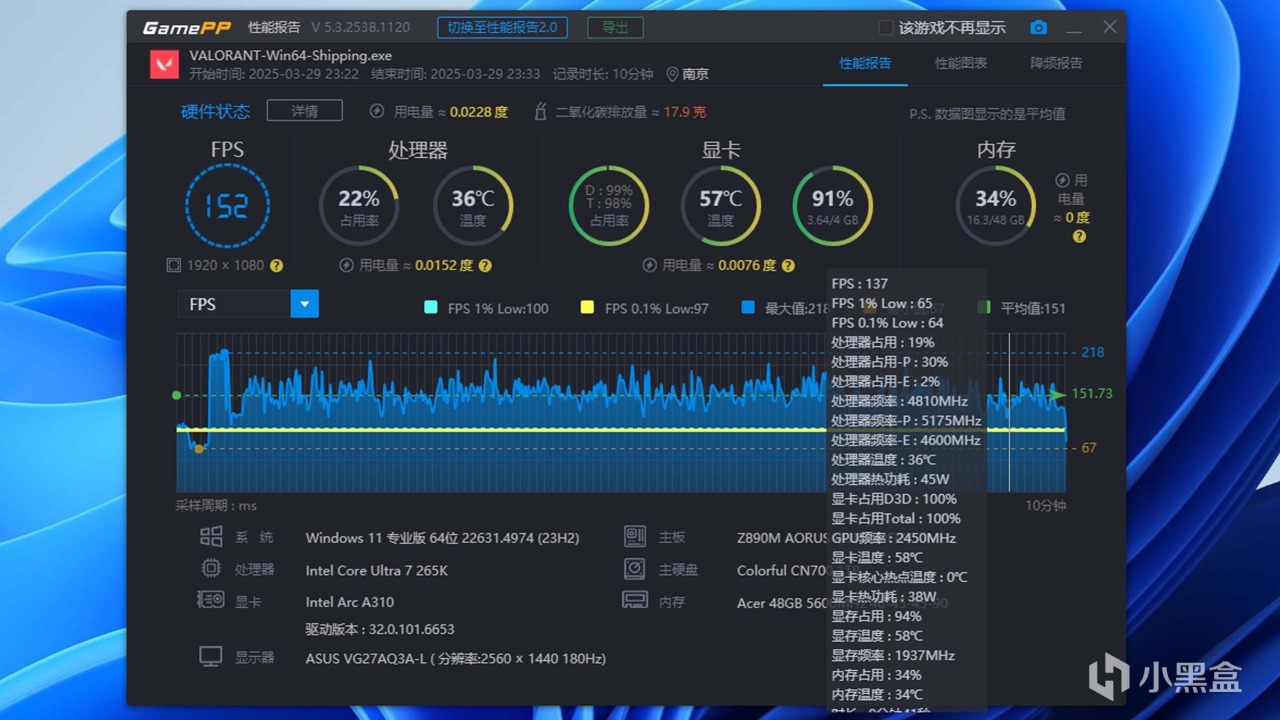Screen dimensions: 1280x720
Task: Click the GamePP logo
Action: [185, 27]
